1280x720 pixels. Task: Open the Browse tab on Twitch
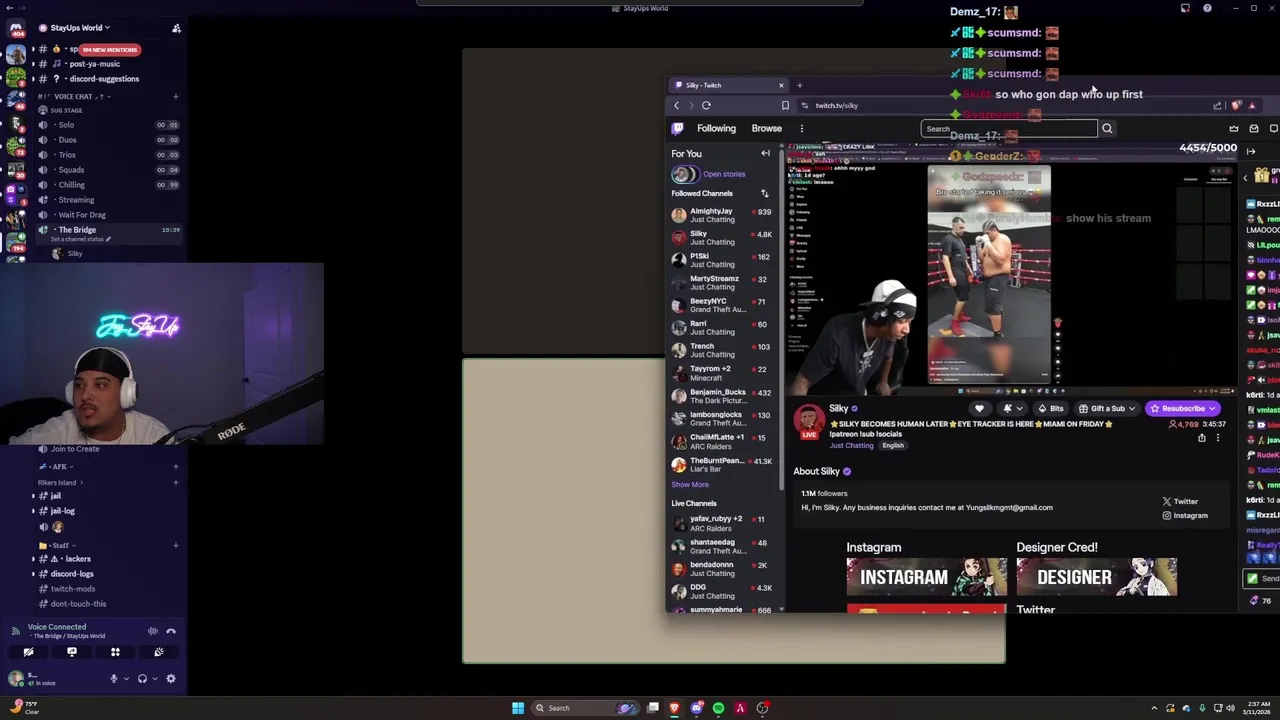767,128
